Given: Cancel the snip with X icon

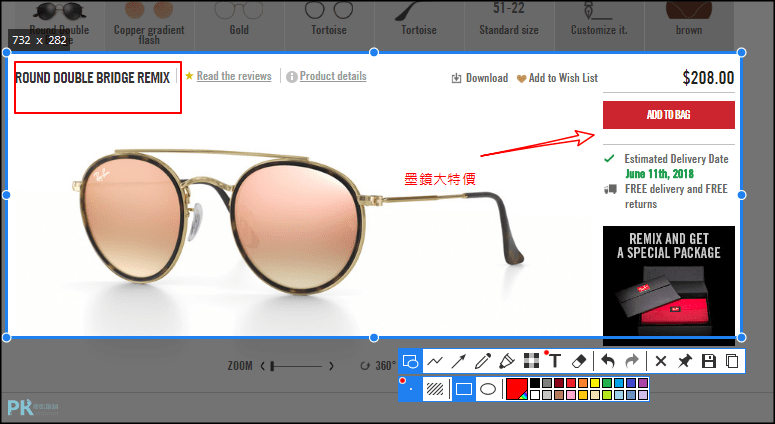Looking at the screenshot, I should pyautogui.click(x=661, y=361).
